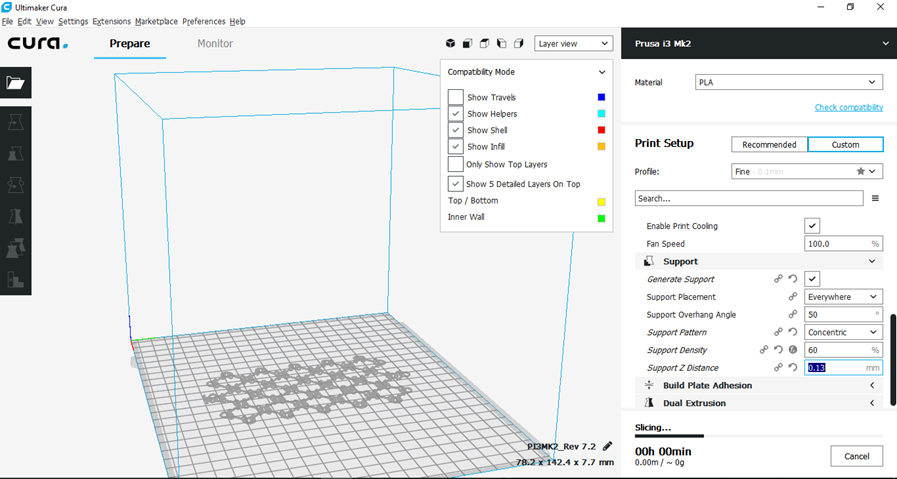Viewport: 897px width, 479px height.
Task: Uncheck the Show Helpers checkbox
Action: point(455,114)
